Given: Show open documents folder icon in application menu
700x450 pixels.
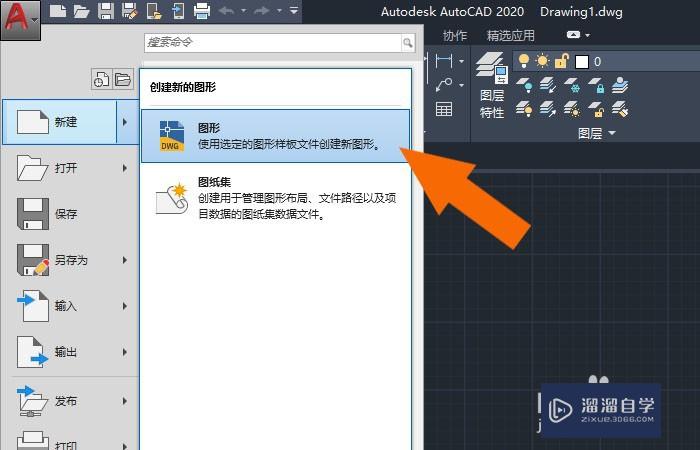Looking at the screenshot, I should (x=123, y=79).
